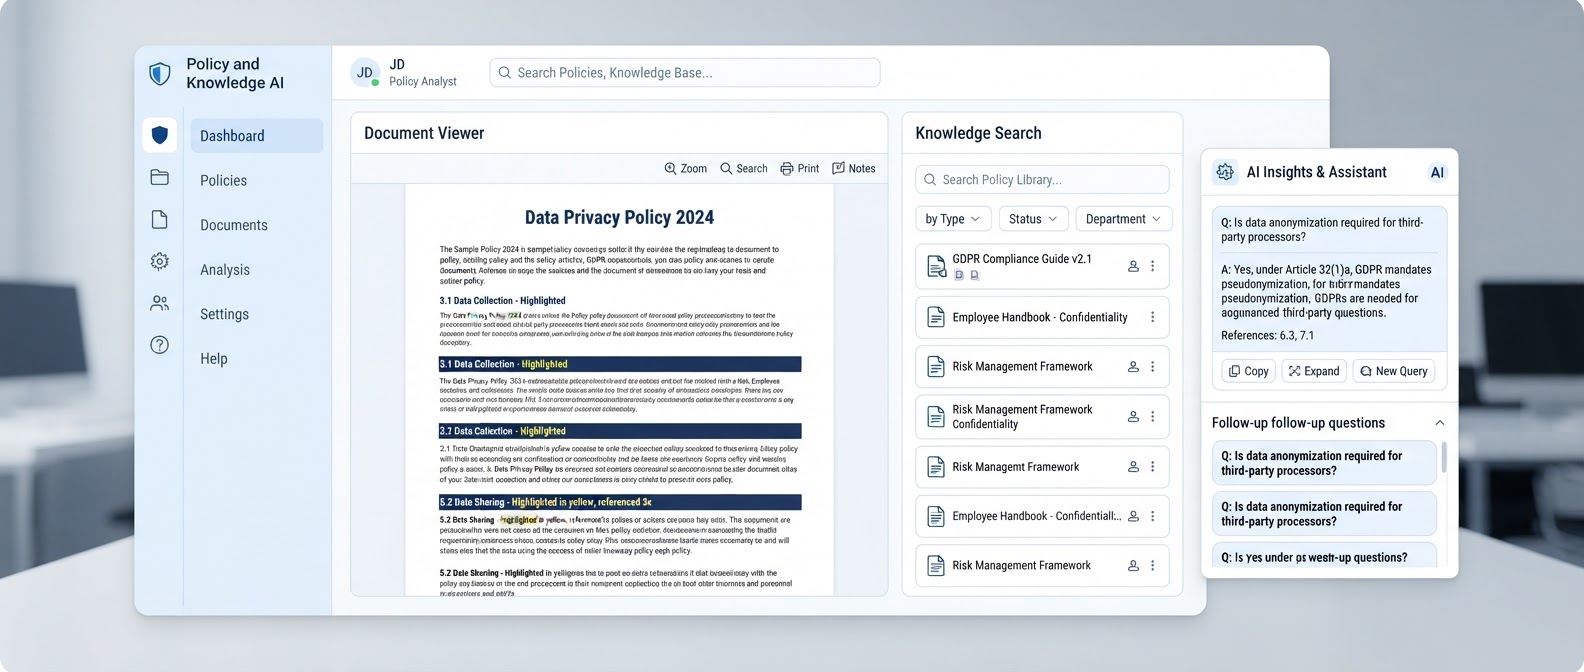Click the AI badge in the assistant header
This screenshot has width=1584, height=672.
pos(1437,172)
